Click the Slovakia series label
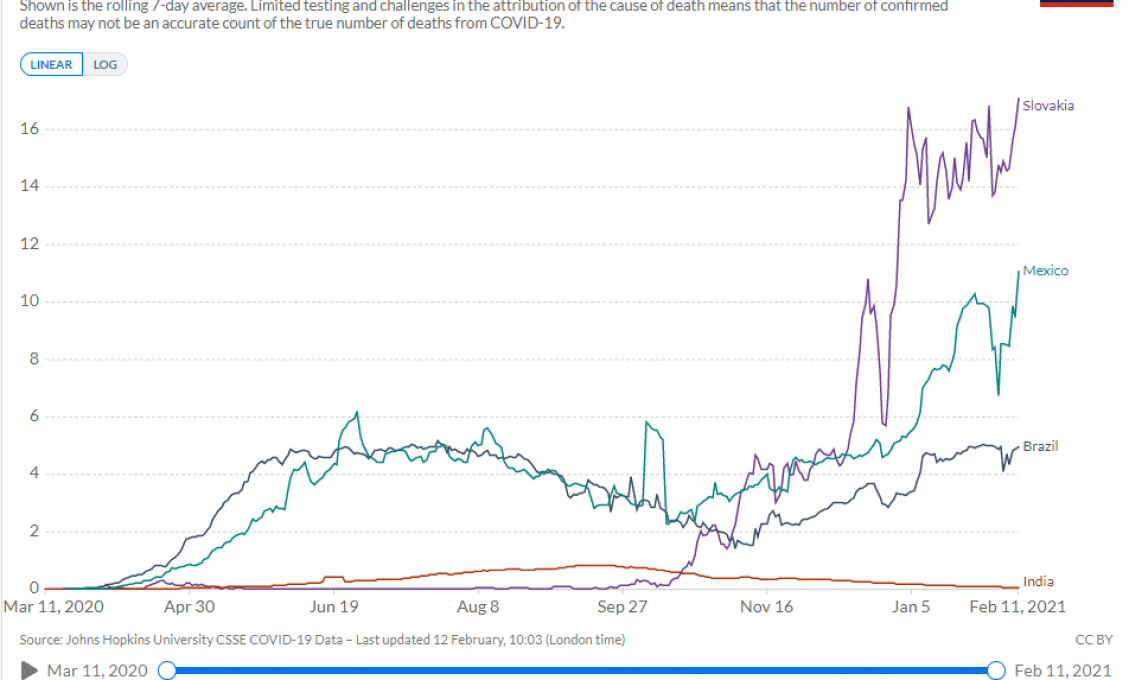Image resolution: width=1129 pixels, height=680 pixels. point(1048,106)
